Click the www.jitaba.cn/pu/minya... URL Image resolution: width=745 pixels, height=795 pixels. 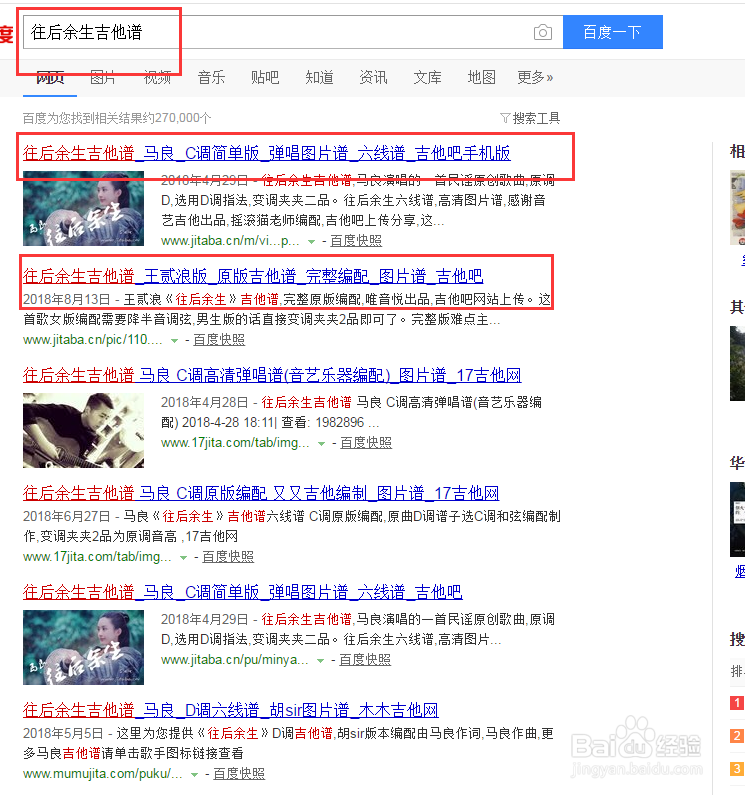pos(235,660)
